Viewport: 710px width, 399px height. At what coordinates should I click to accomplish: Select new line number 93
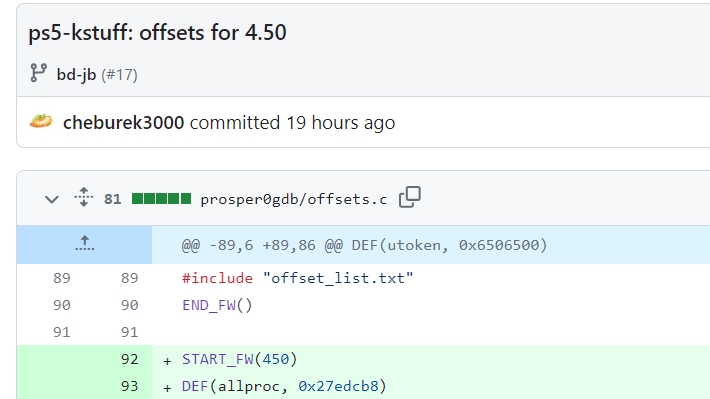pos(130,386)
